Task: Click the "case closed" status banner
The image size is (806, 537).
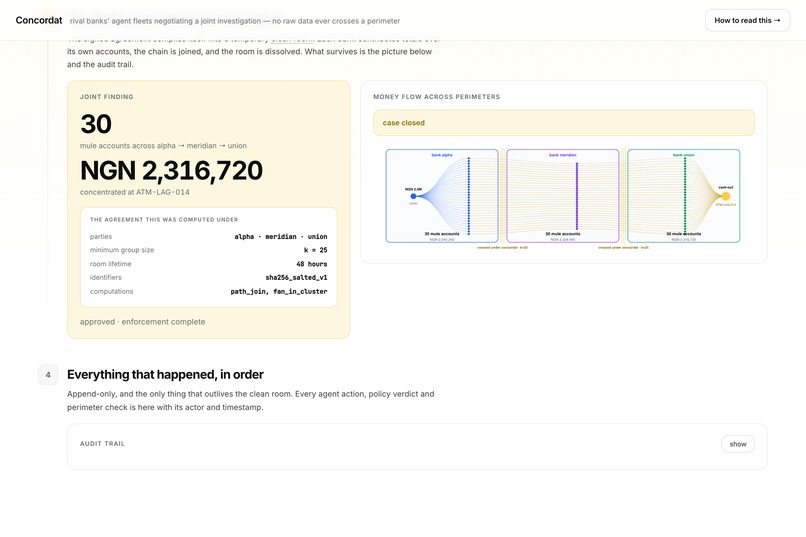Action: coord(564,123)
